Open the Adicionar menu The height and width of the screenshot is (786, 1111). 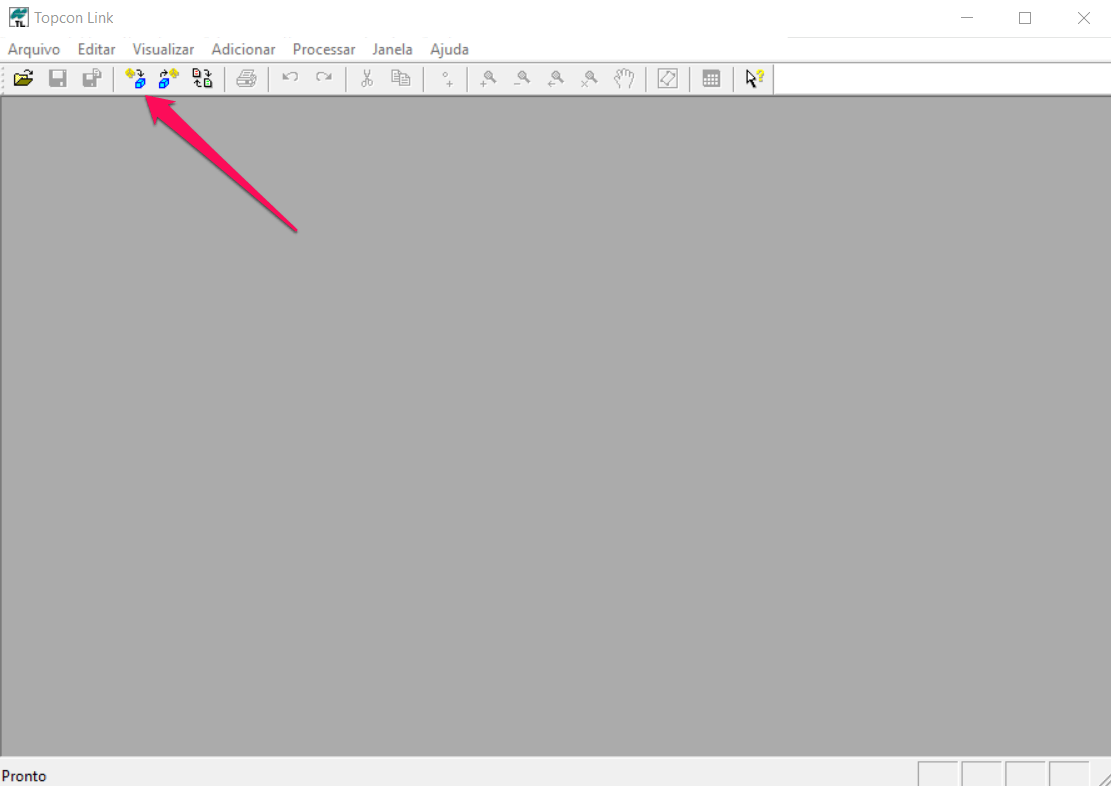(244, 50)
